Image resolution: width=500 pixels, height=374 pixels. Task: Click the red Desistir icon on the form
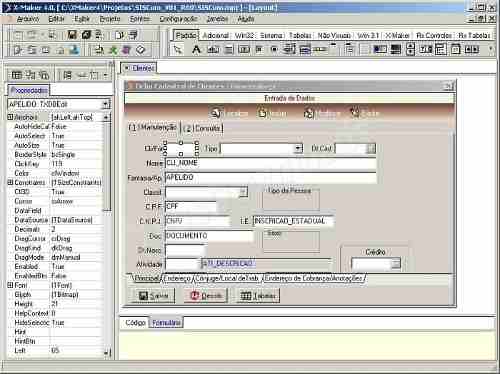(x=195, y=296)
